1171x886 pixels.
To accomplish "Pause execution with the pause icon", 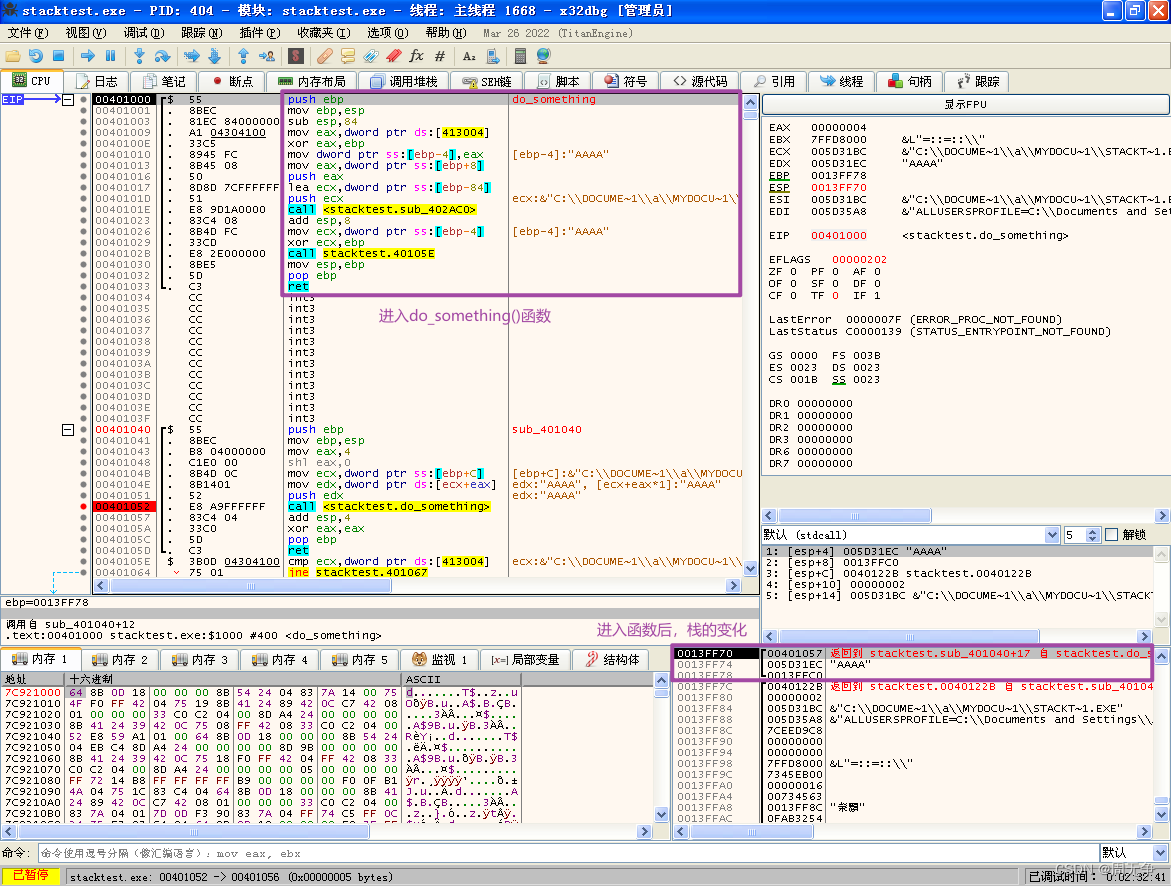I will coord(110,56).
